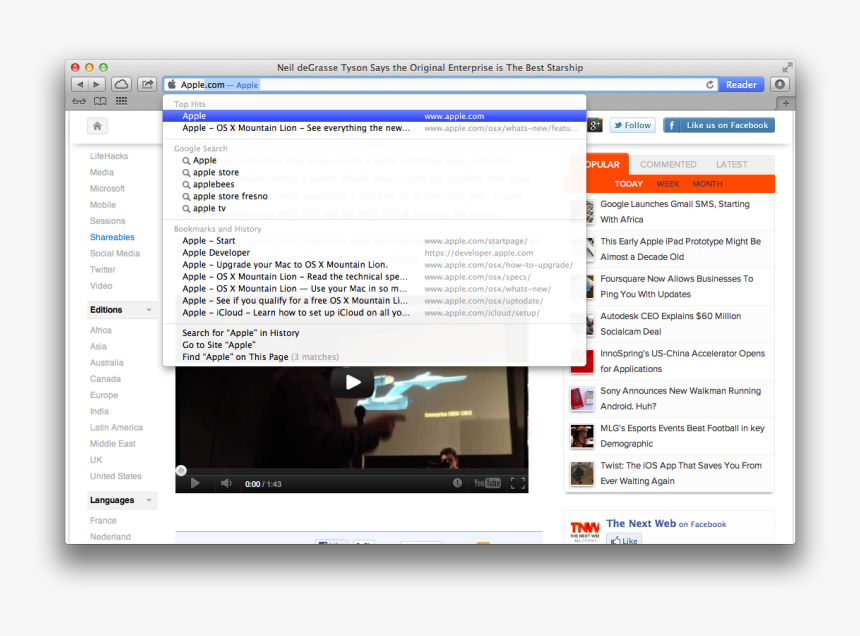Click the Google Plus icon
This screenshot has height=636, width=860.
pos(595,126)
